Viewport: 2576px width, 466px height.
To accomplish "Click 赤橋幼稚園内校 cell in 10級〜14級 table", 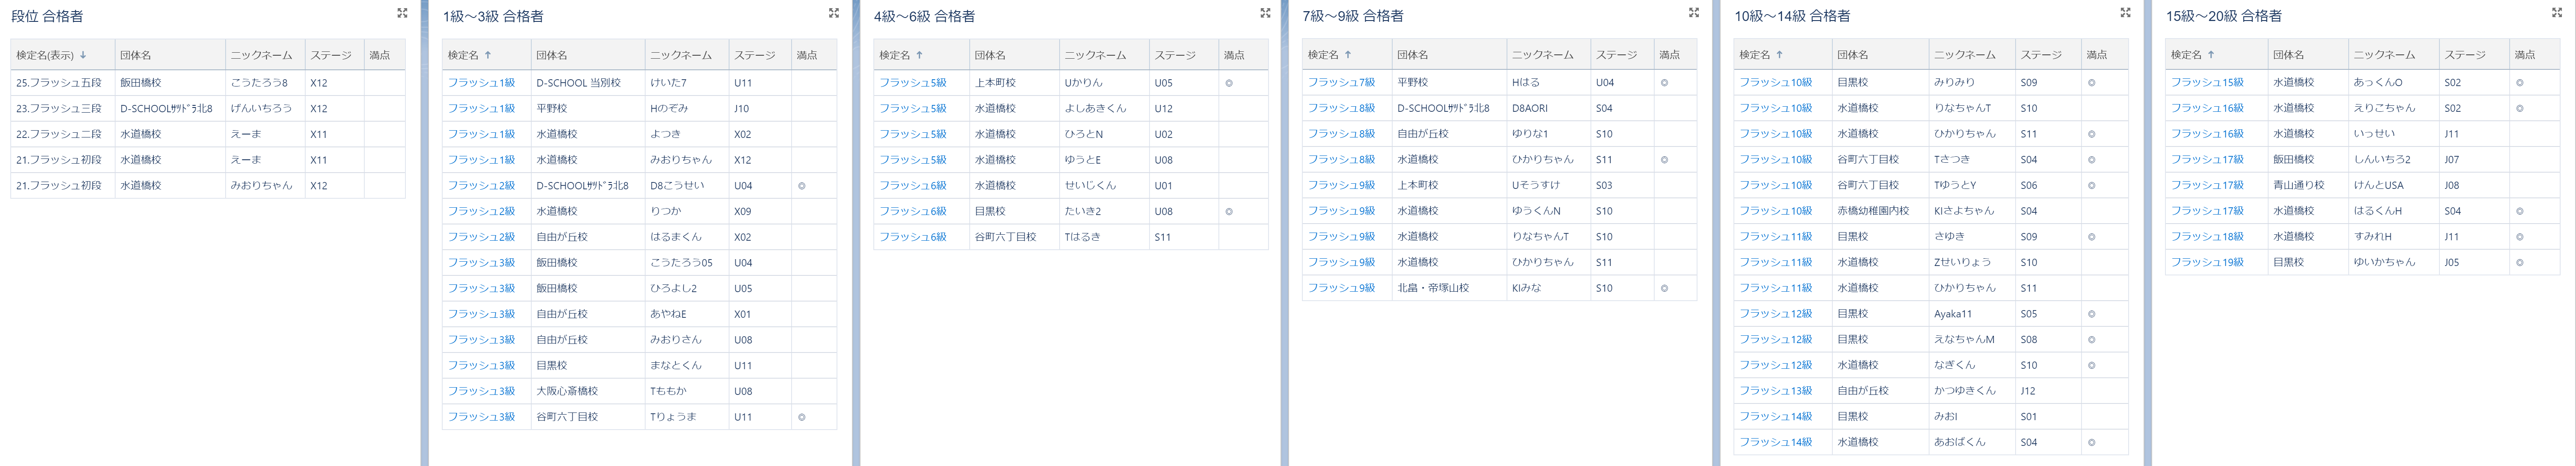I will click(x=1879, y=211).
